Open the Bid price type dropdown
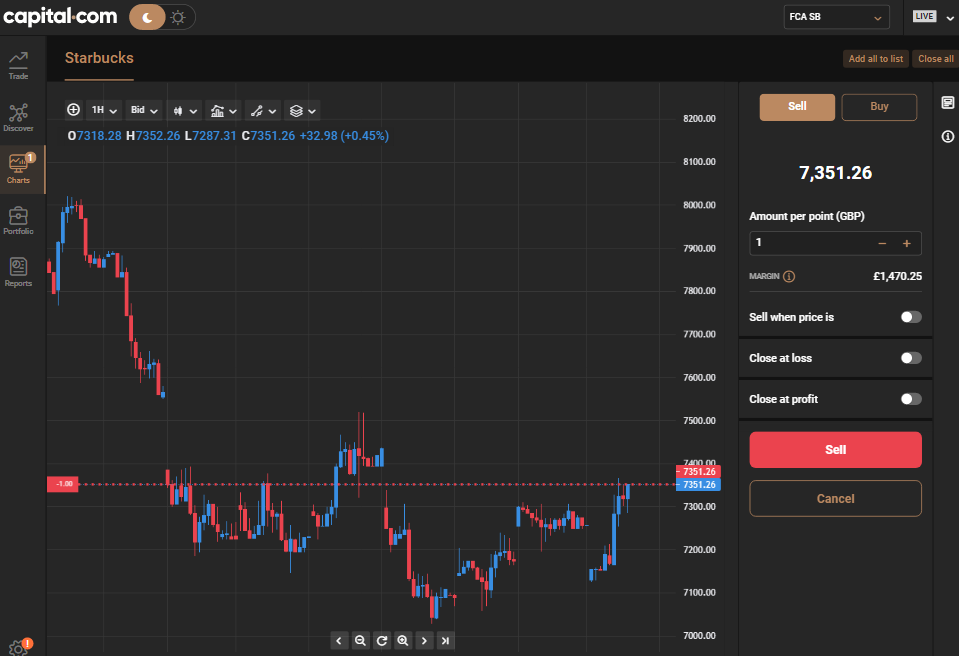959x656 pixels. (144, 110)
